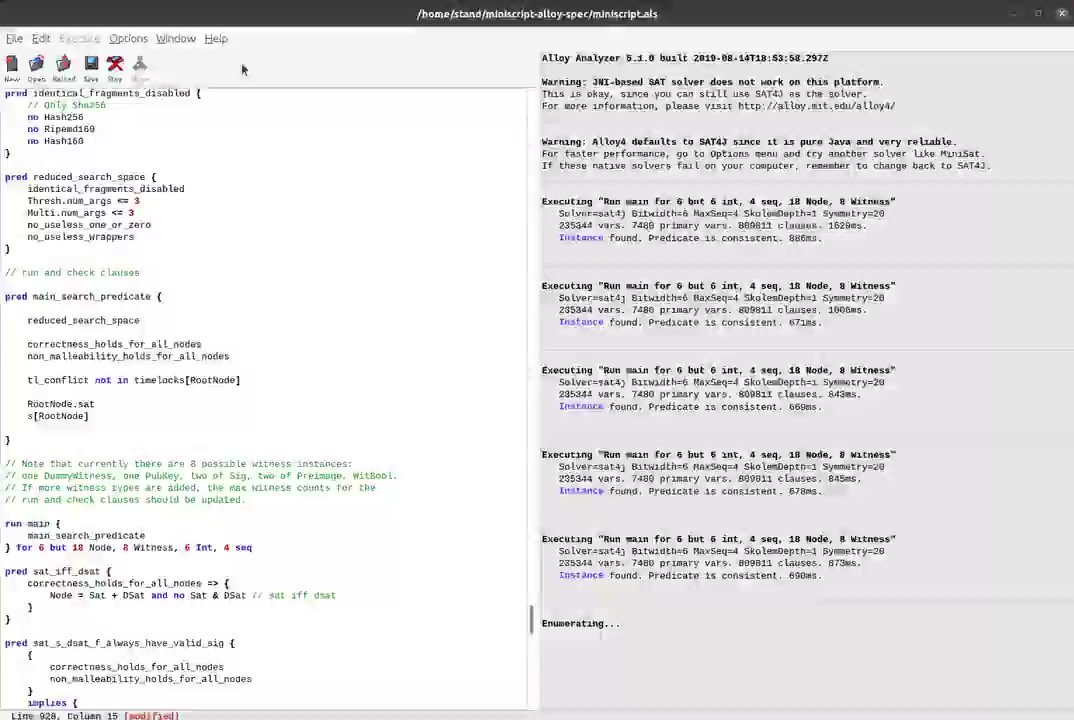Click the grayed-out Show toolbar icon
Viewport: 1074px width, 720px height.
[140, 68]
